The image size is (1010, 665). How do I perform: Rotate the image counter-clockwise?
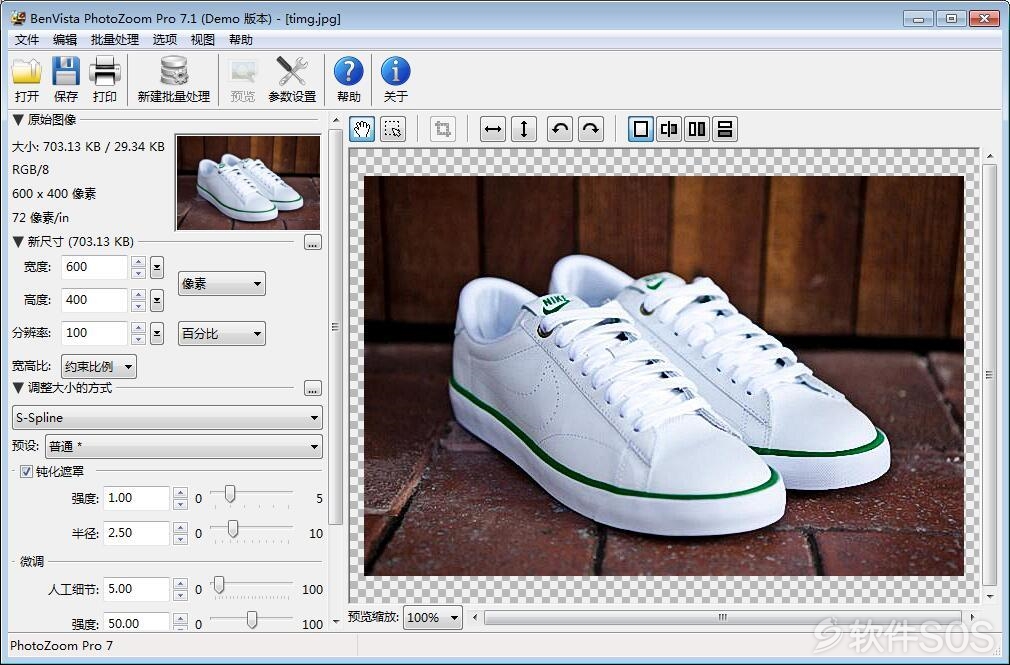pyautogui.click(x=560, y=129)
